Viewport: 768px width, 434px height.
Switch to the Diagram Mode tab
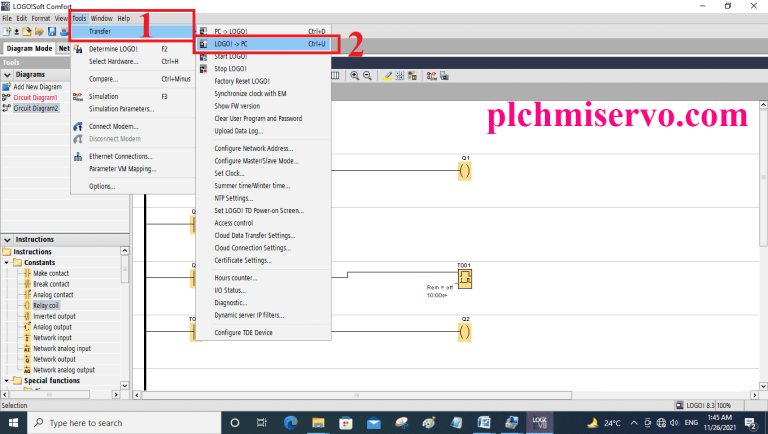tap(29, 48)
